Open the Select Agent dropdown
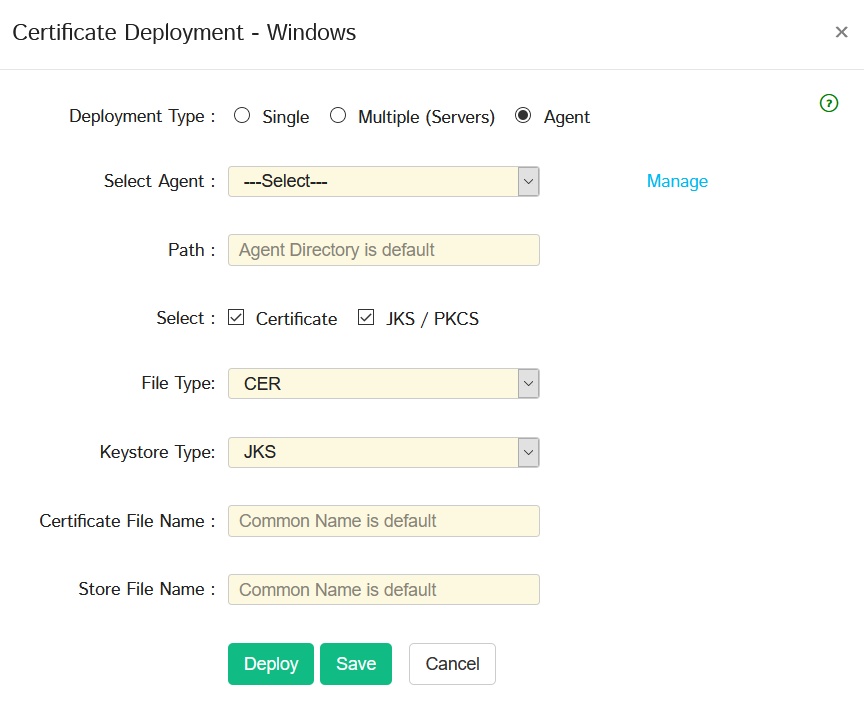 pyautogui.click(x=383, y=181)
